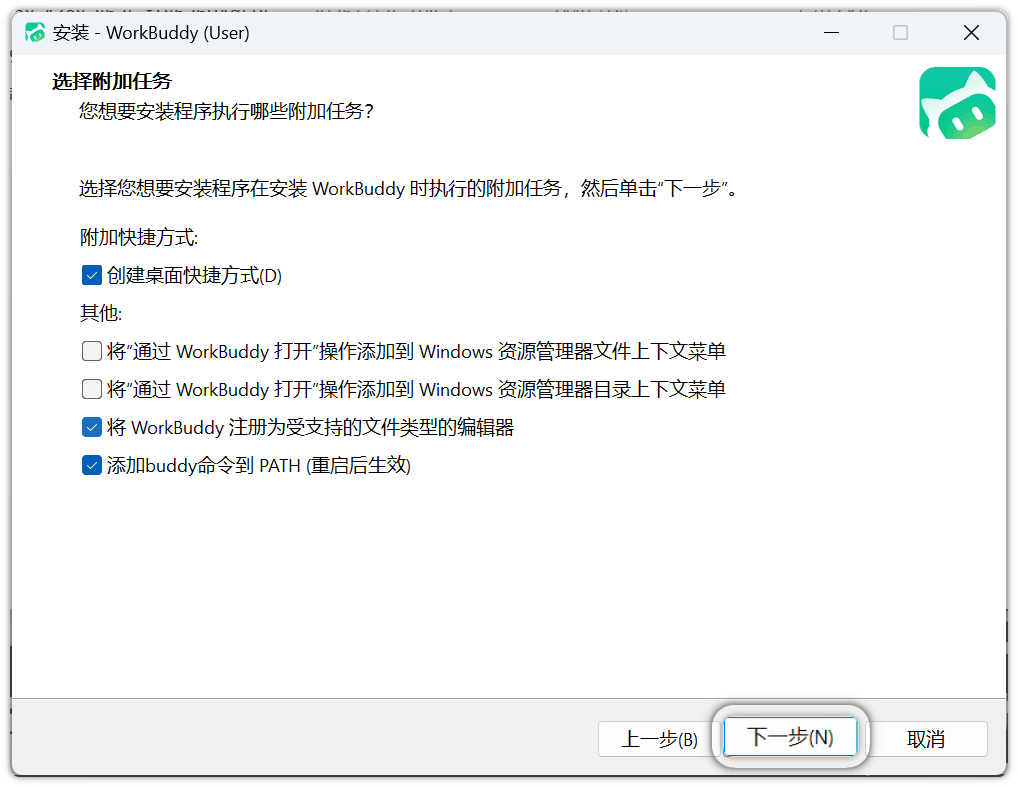Image resolution: width=1018 pixels, height=787 pixels.
Task: Click 您想要安装程序执行哪些附加任务? text
Action: pyautogui.click(x=227, y=112)
